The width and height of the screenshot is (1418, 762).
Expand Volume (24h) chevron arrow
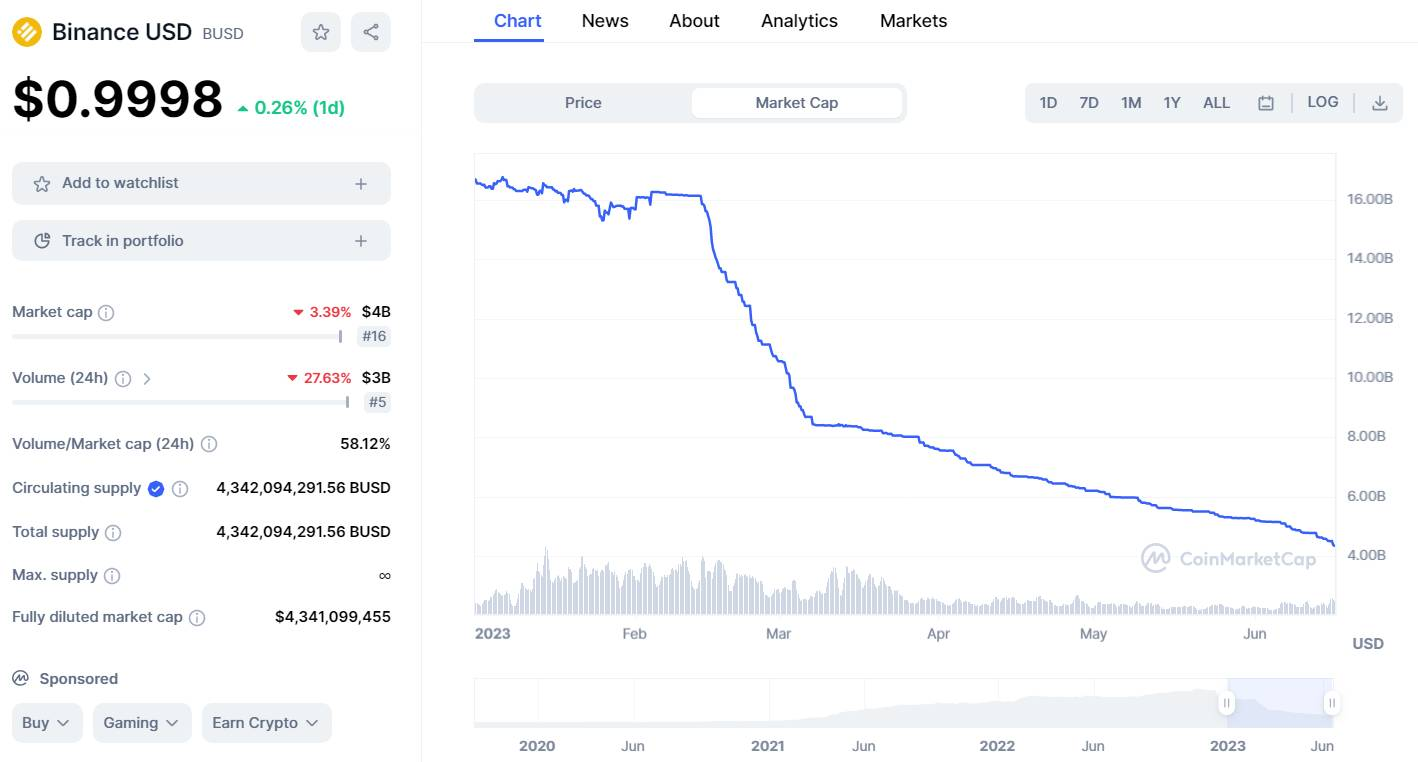click(x=147, y=379)
